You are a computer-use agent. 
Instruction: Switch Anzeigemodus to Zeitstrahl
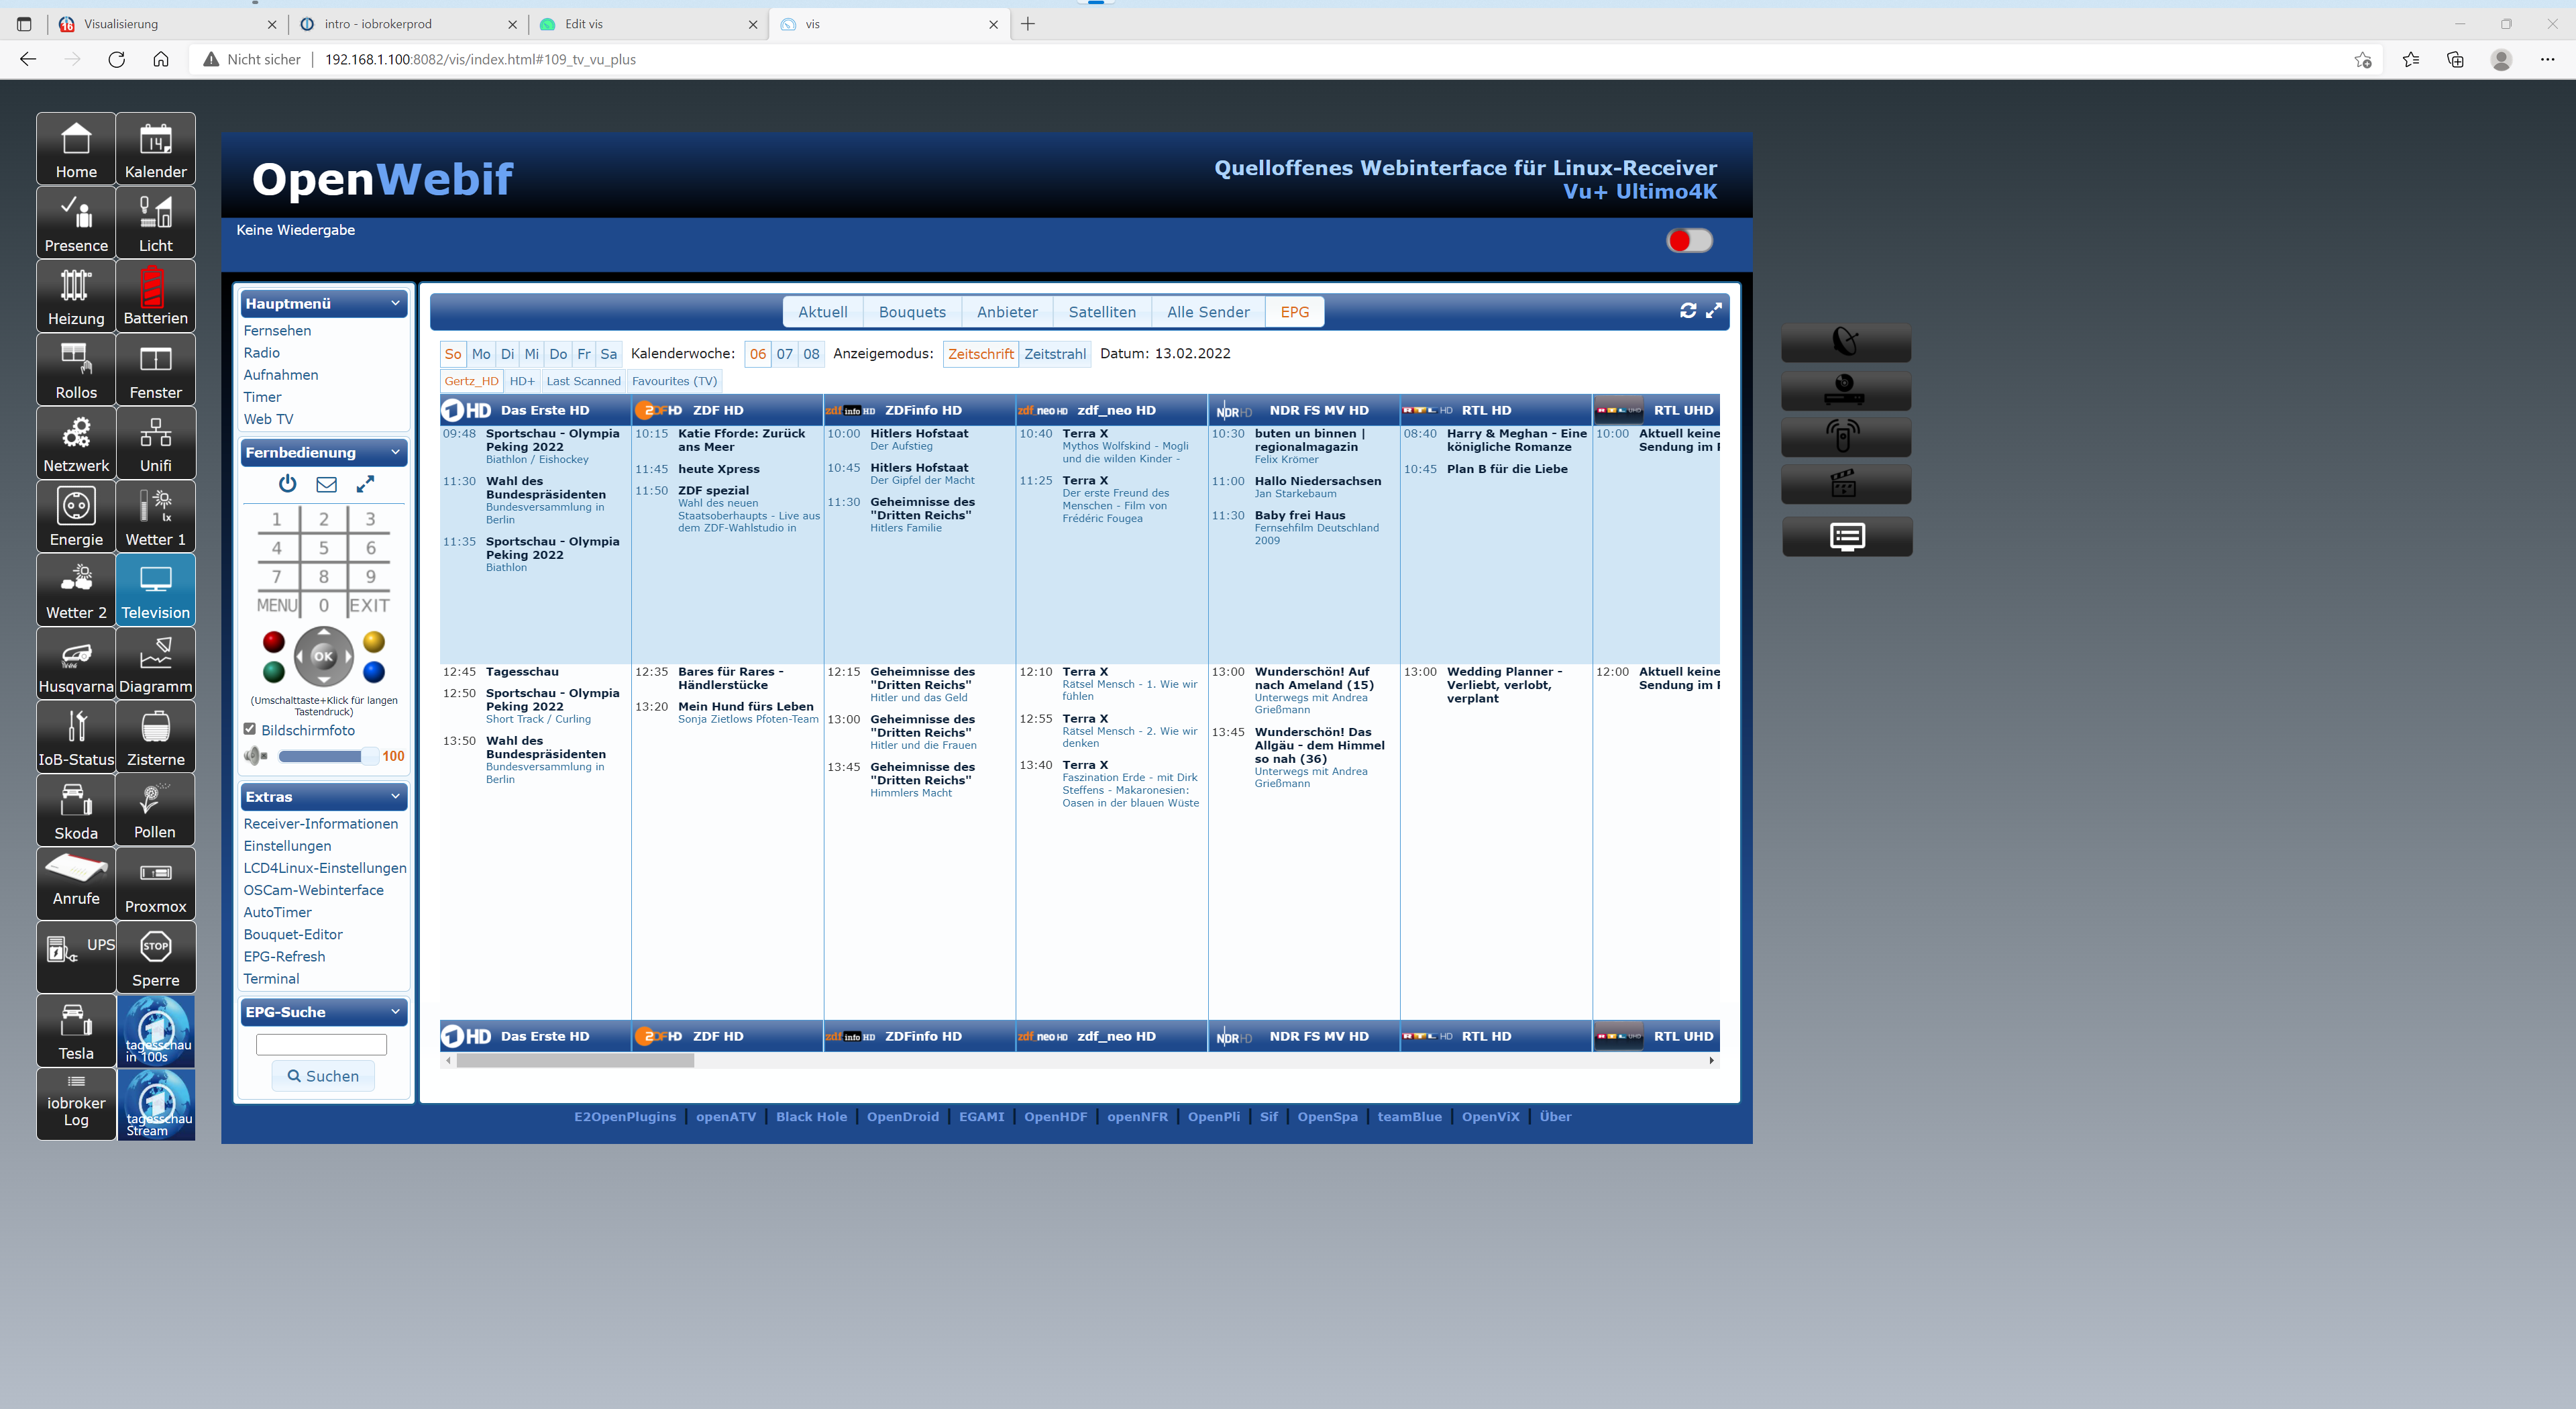click(x=1054, y=354)
